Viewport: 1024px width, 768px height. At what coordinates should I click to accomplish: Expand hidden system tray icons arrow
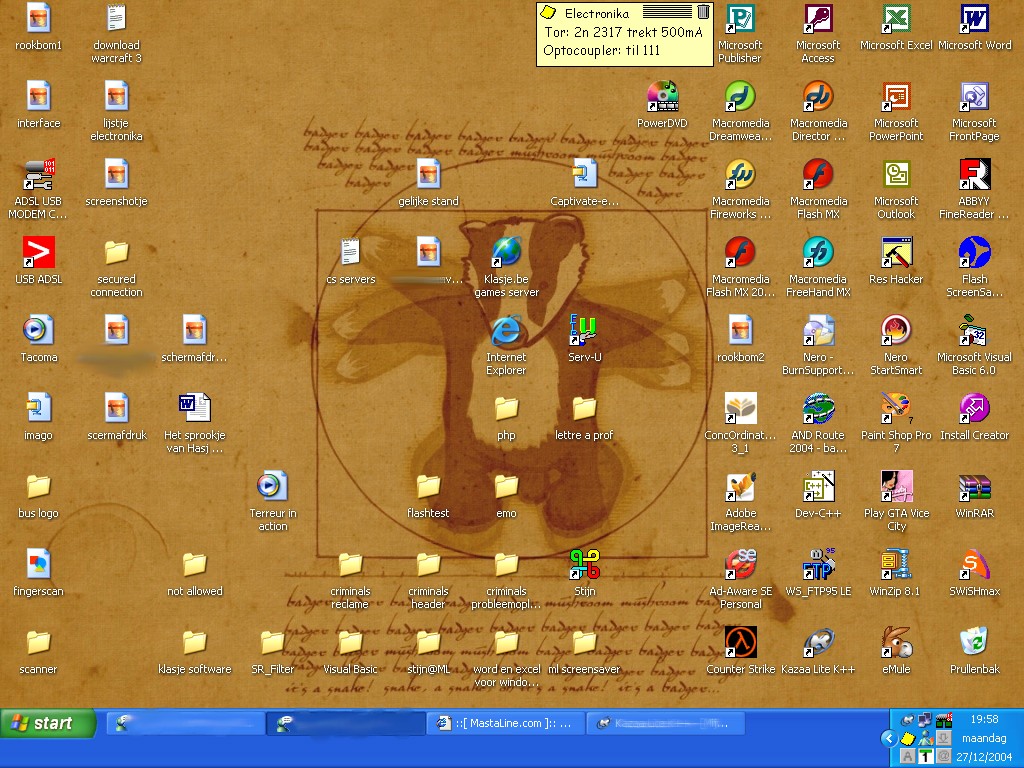pos(888,738)
